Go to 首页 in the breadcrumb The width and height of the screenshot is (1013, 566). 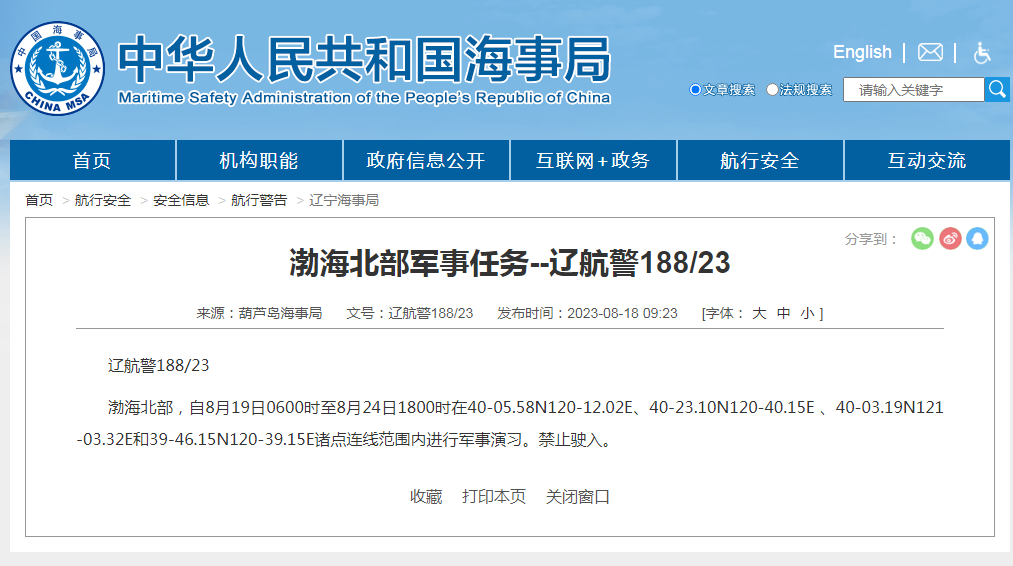(x=39, y=200)
